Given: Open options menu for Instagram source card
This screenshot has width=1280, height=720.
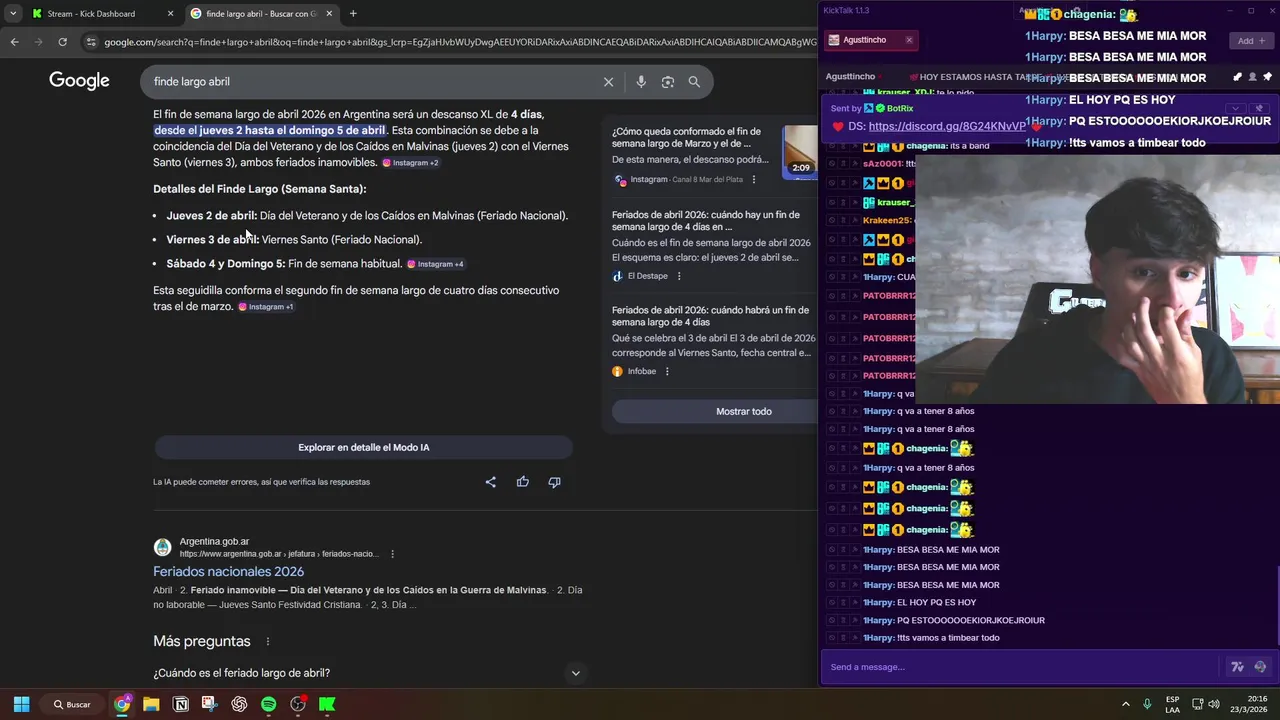Looking at the screenshot, I should coord(754,180).
